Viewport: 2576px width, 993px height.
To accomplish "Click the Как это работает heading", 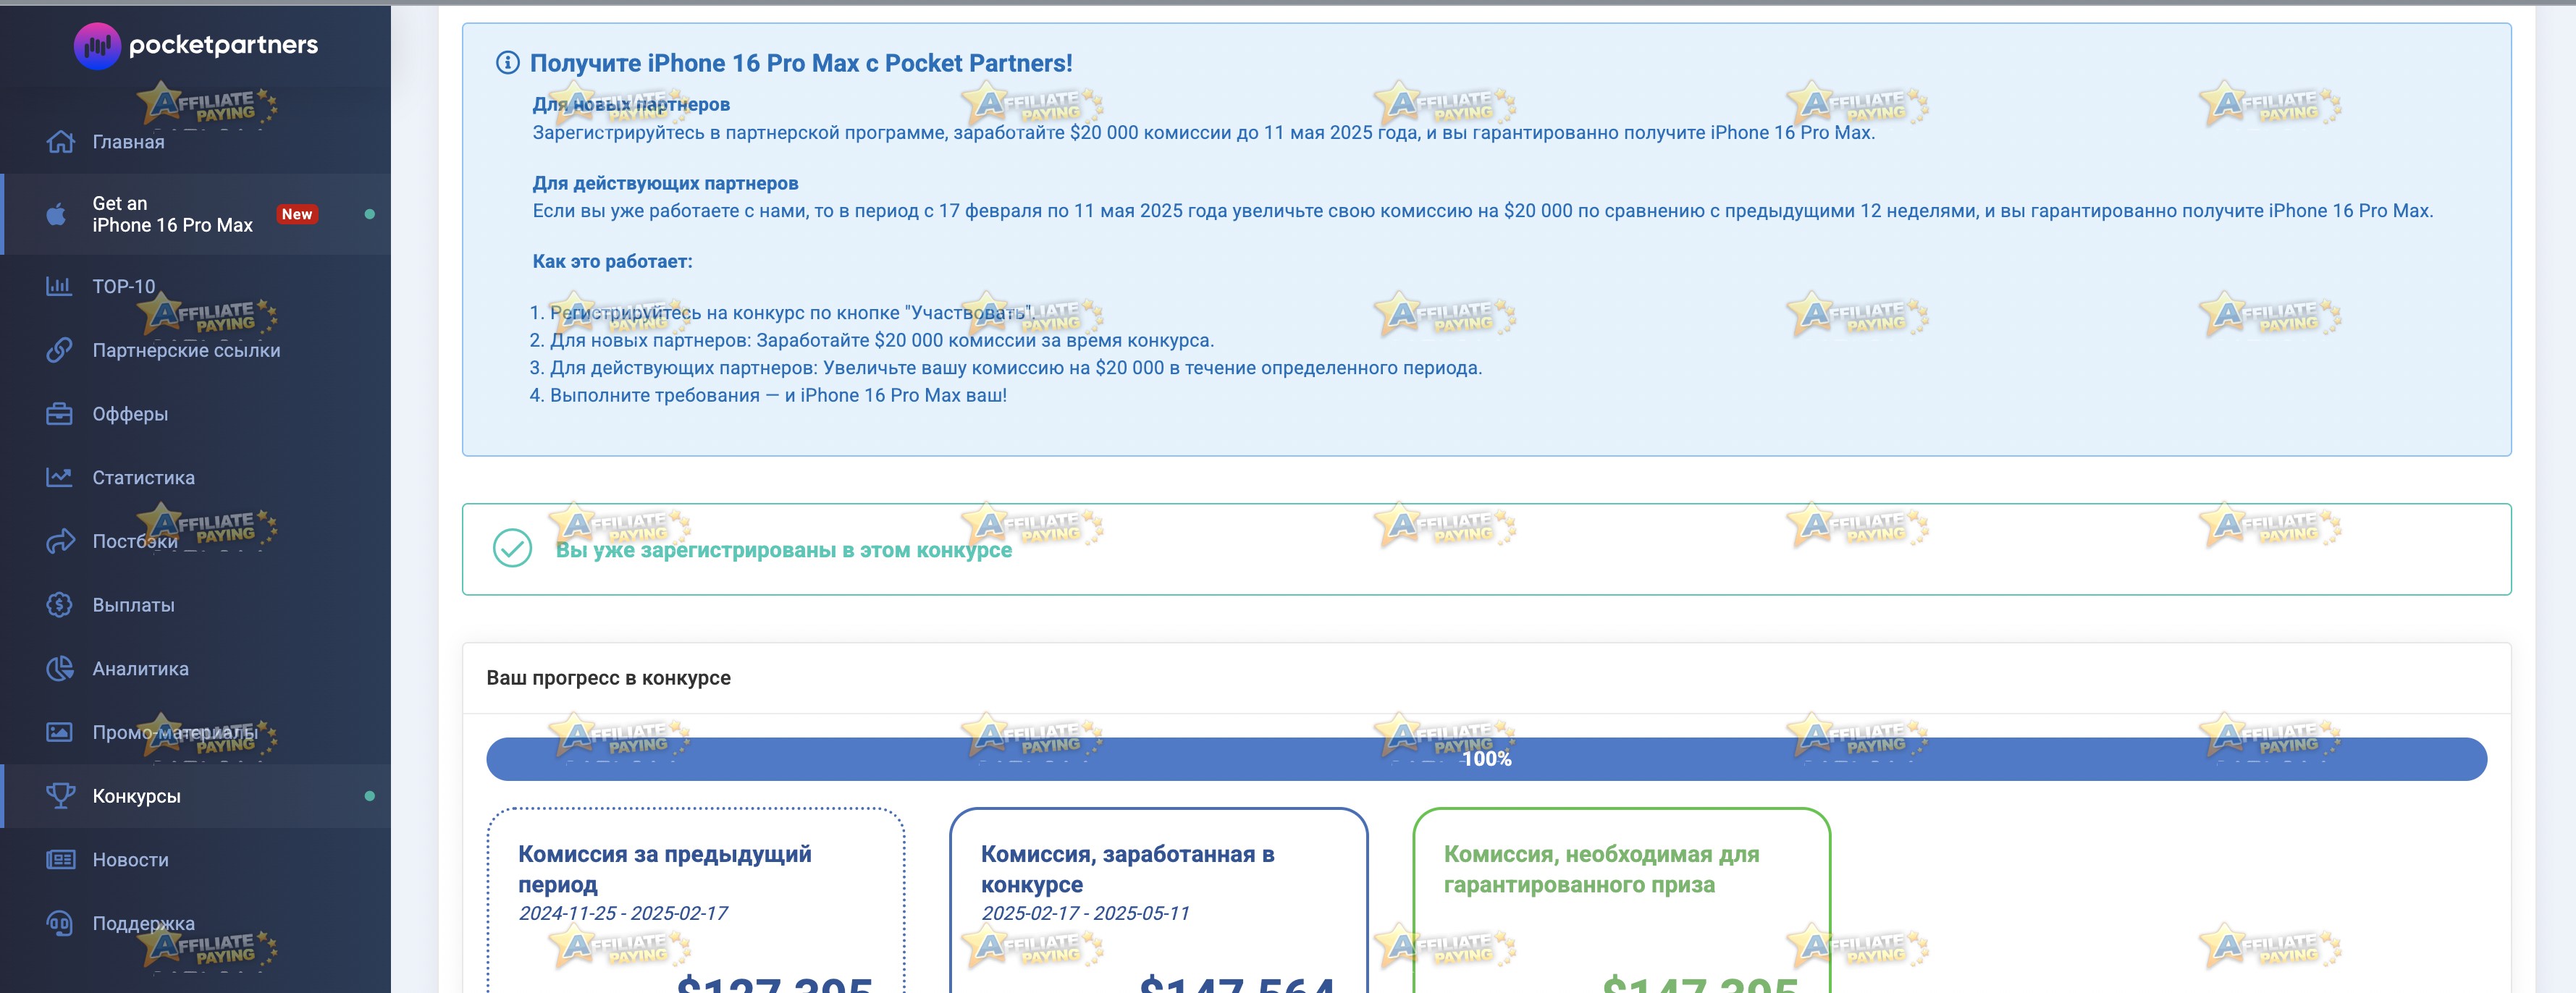I will [x=612, y=261].
